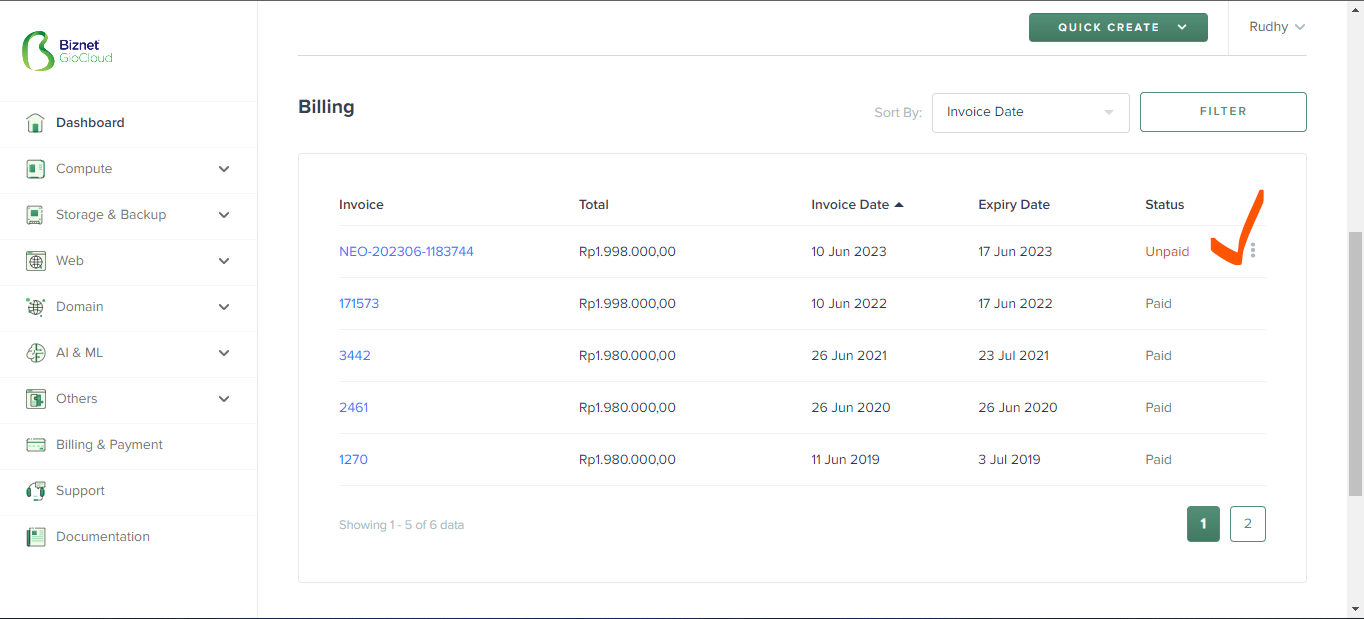Open the Sort By Invoice Date dropdown

(1030, 112)
